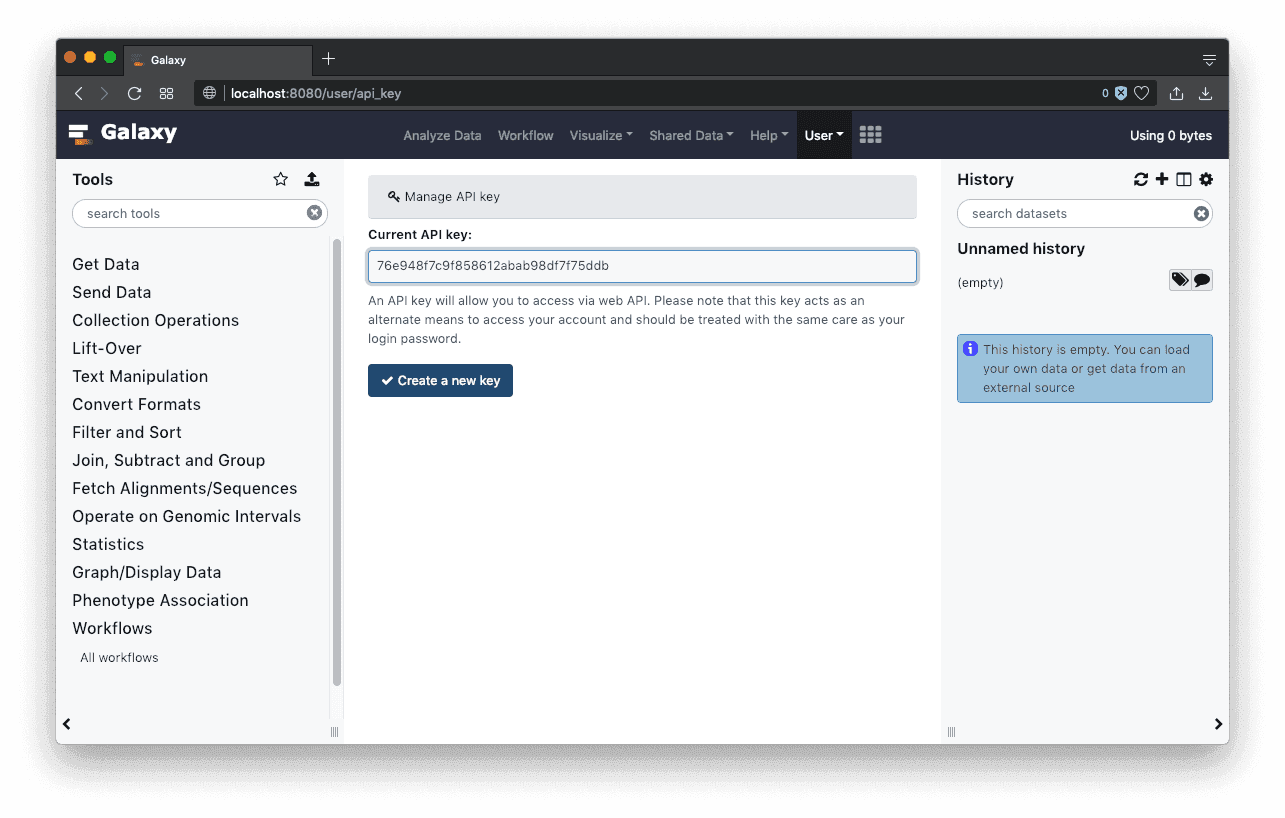This screenshot has width=1285, height=818.
Task: Click the favorites star icon in Tools
Action: pos(281,179)
